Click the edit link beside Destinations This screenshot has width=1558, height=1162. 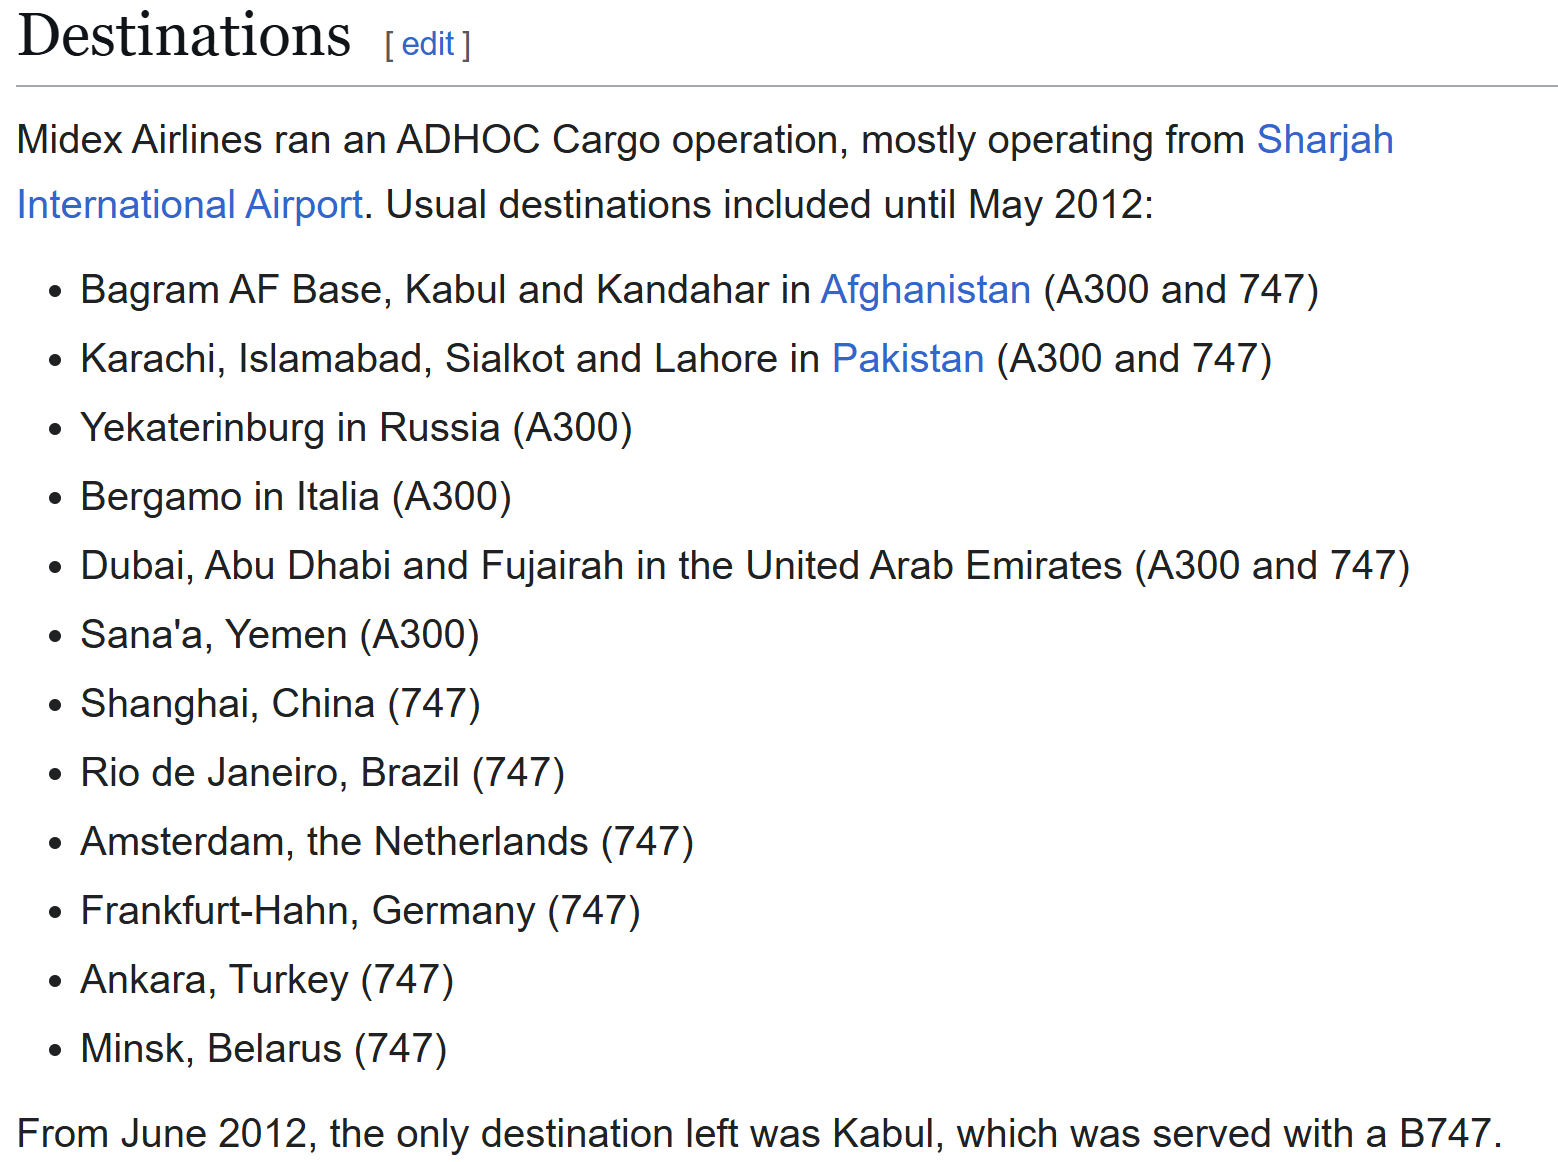click(x=428, y=44)
